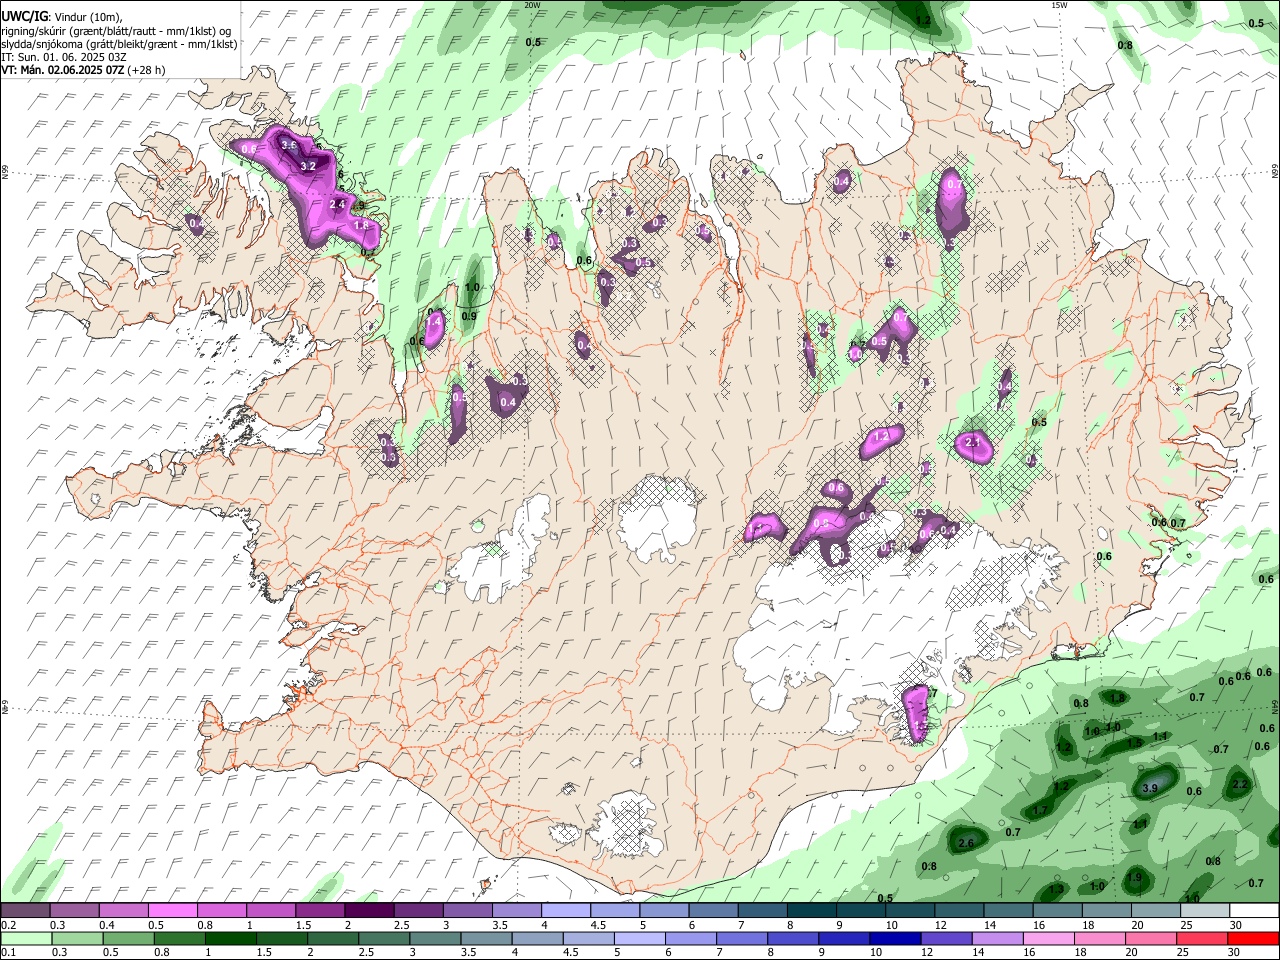The width and height of the screenshot is (1280, 960).
Task: Click the "slydda/snjókoma" description line in the header
Action: [119, 44]
